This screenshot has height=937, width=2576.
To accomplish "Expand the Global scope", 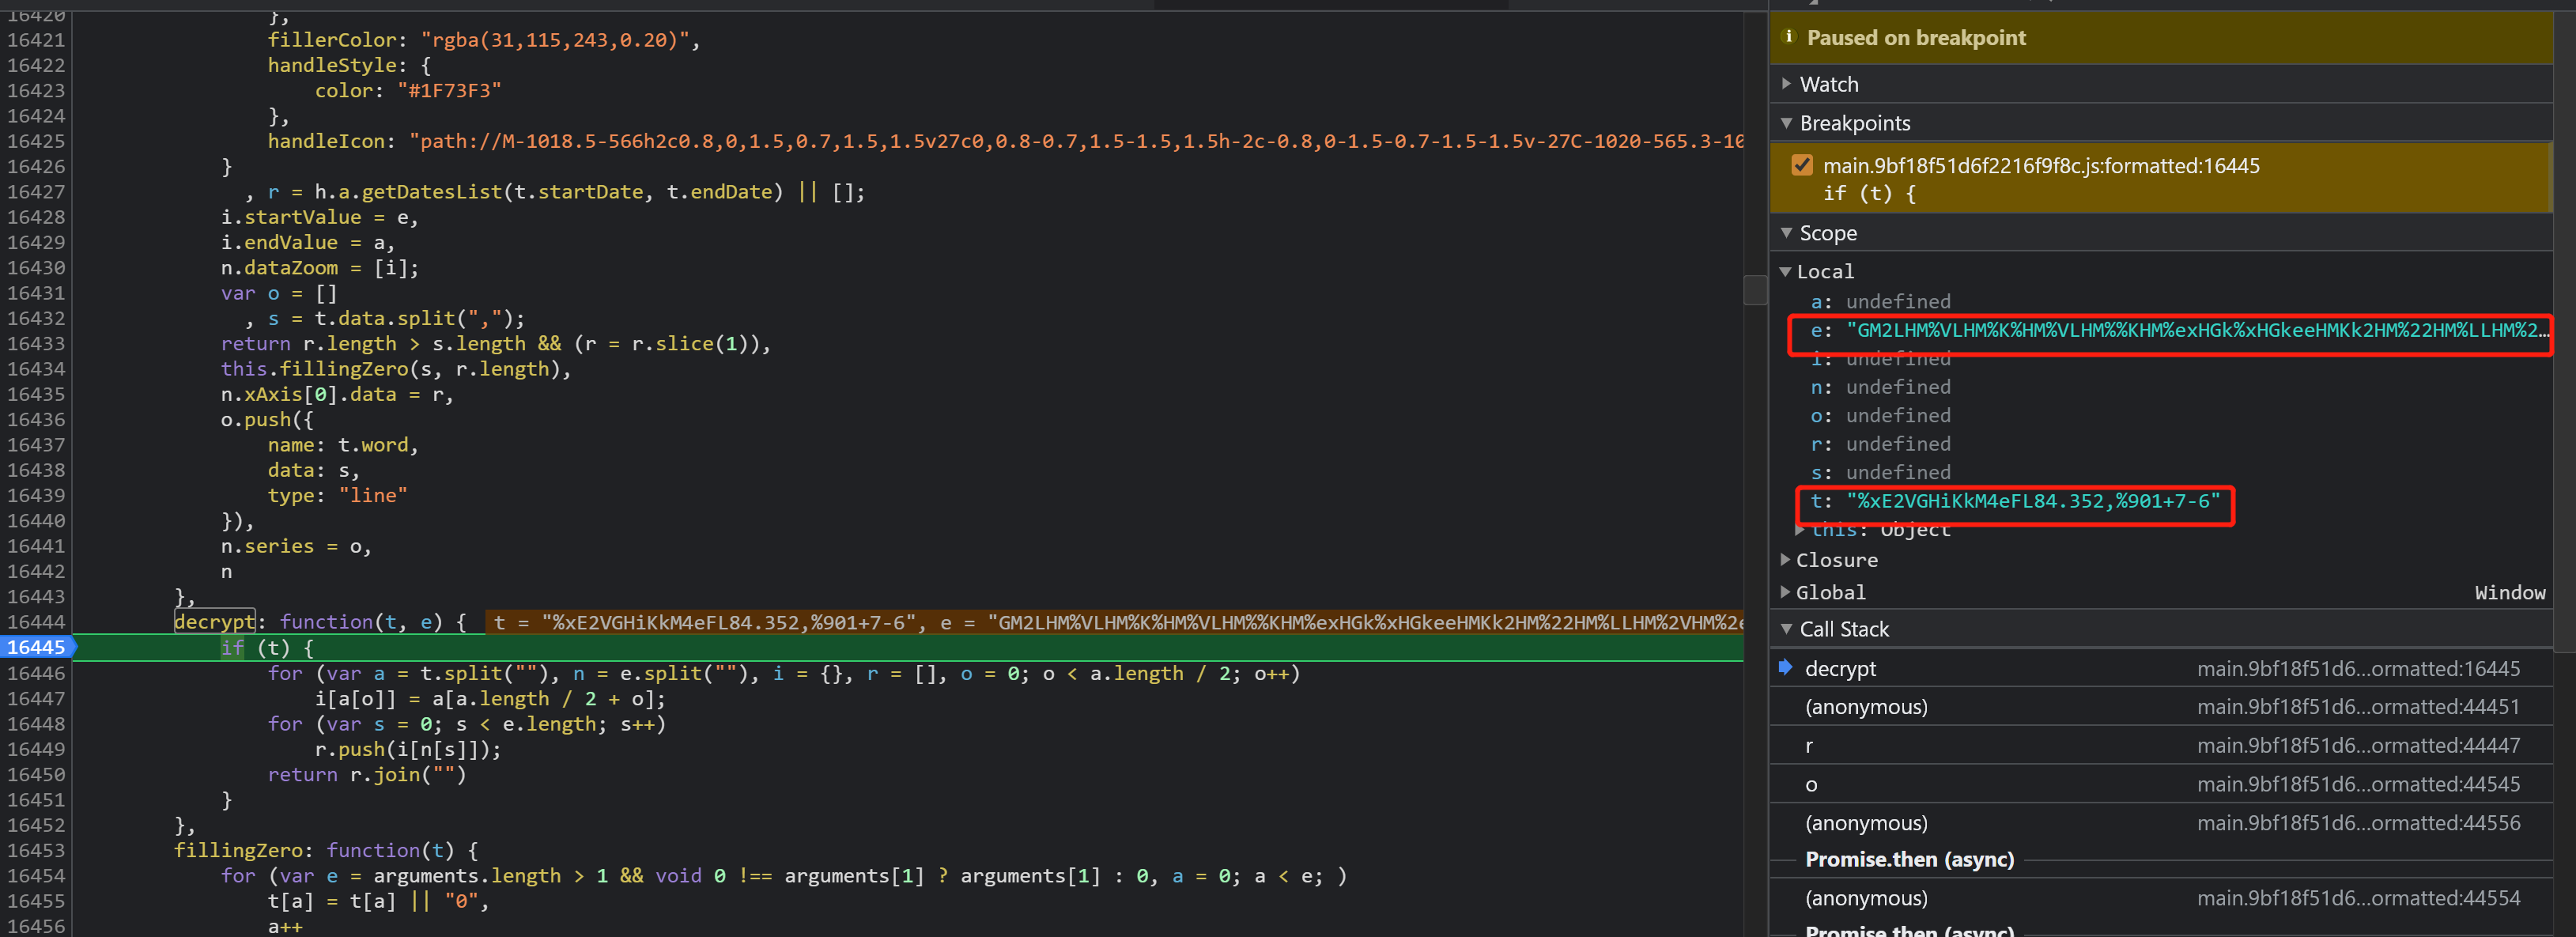I will (1785, 592).
